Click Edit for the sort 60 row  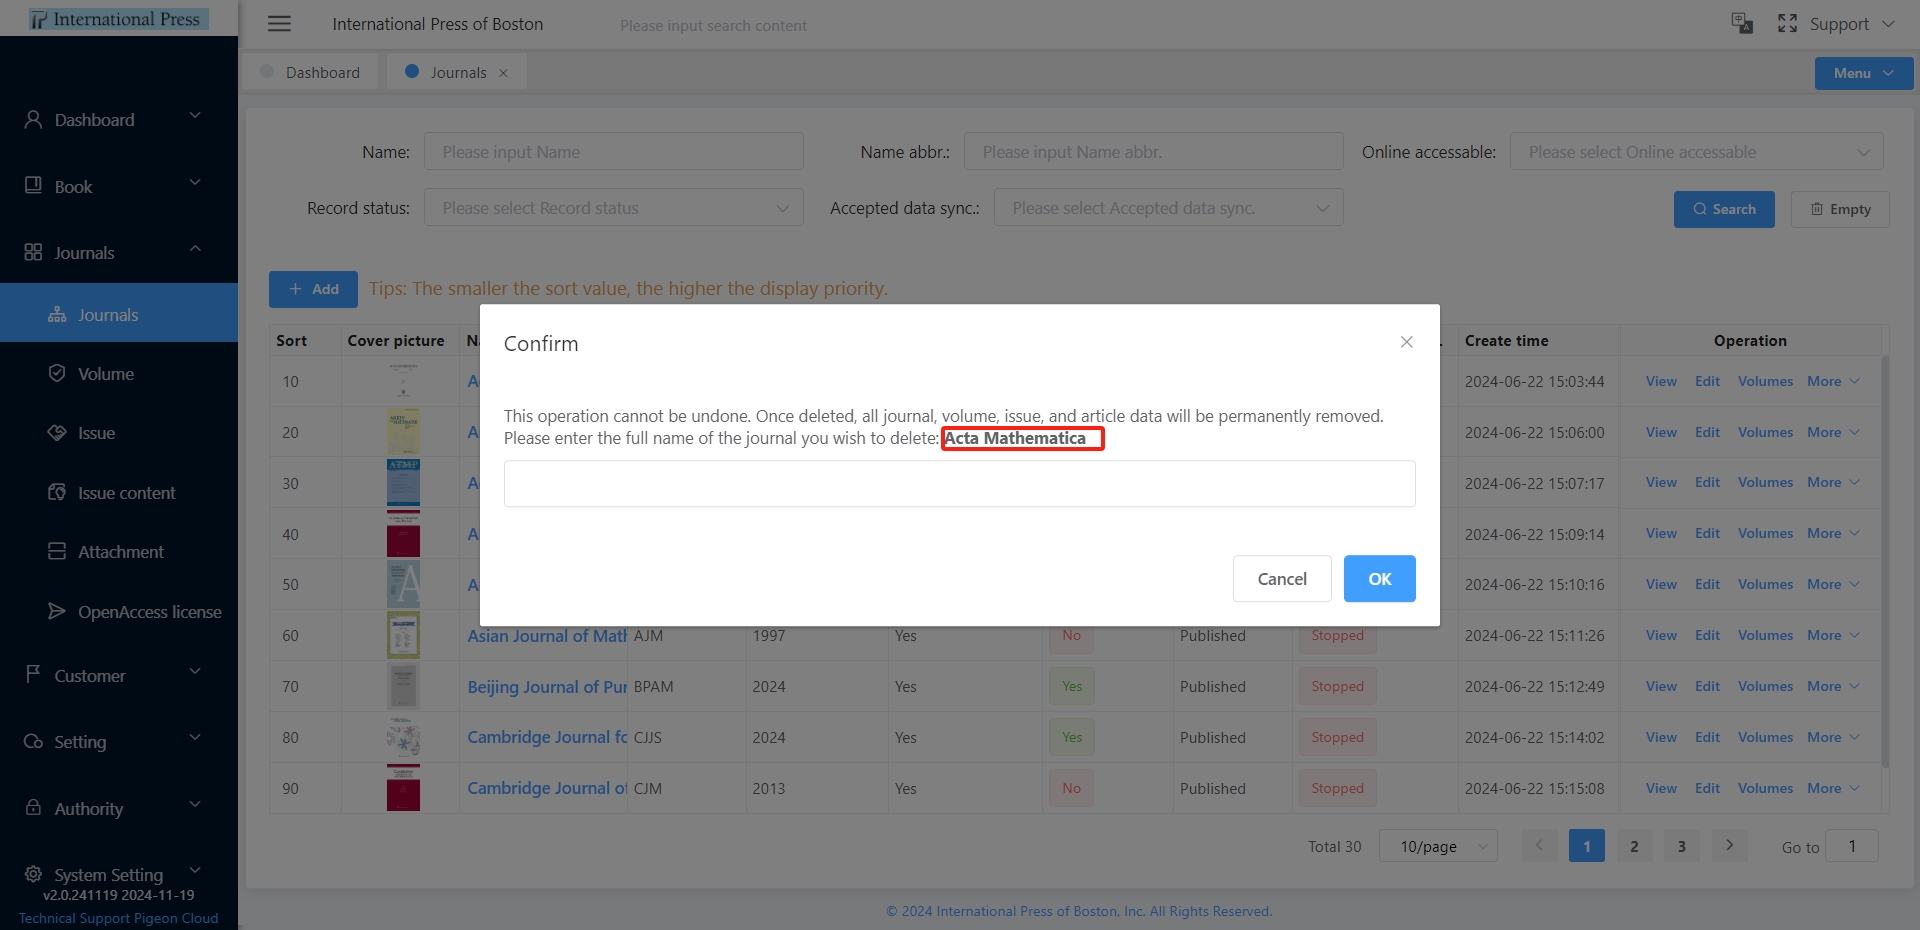(x=1707, y=635)
